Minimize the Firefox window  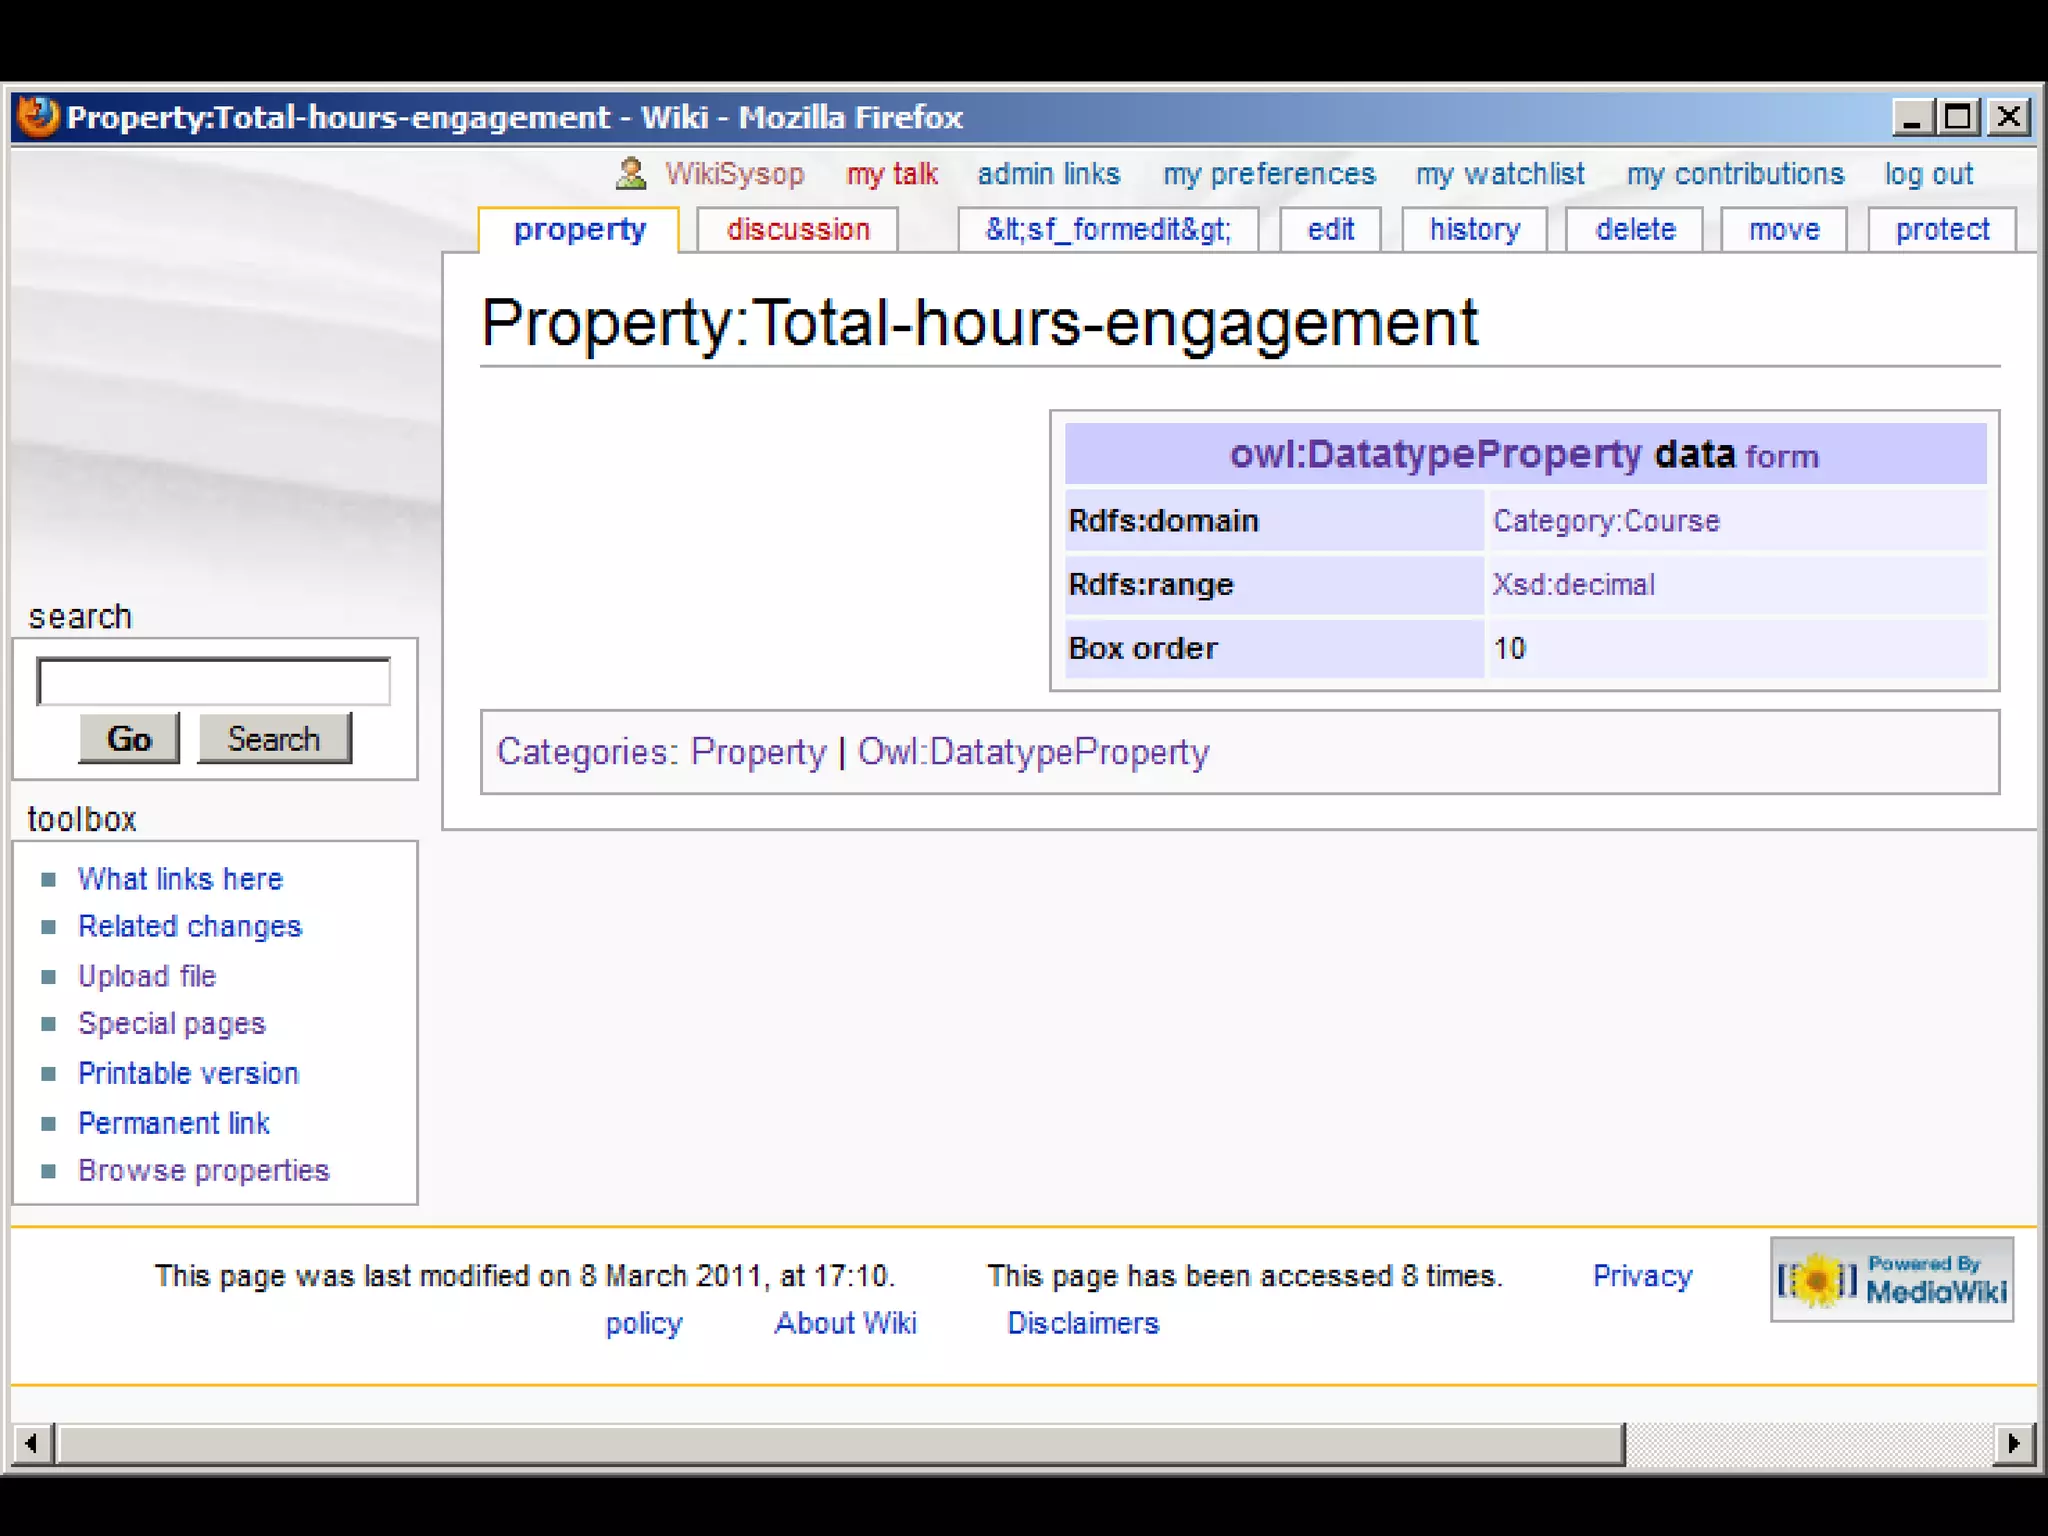tap(1911, 117)
